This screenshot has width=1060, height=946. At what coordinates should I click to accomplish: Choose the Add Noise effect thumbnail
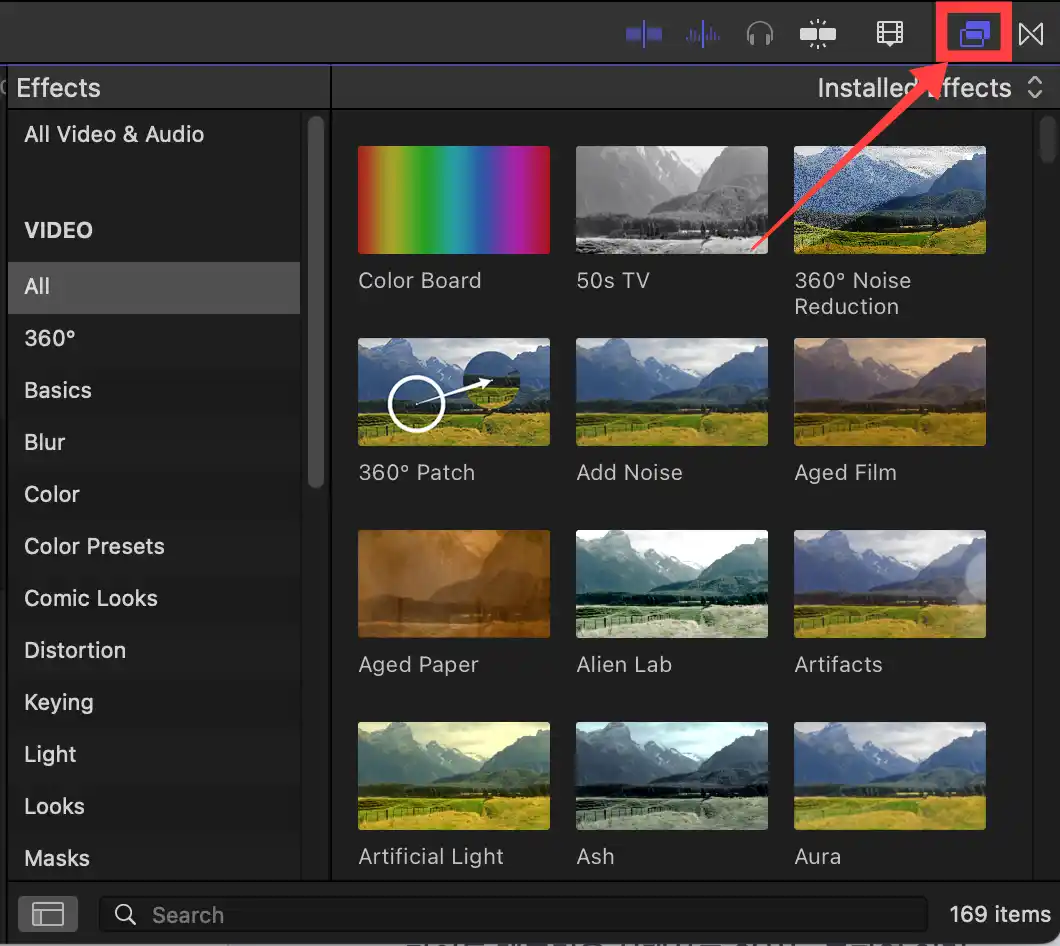point(671,392)
